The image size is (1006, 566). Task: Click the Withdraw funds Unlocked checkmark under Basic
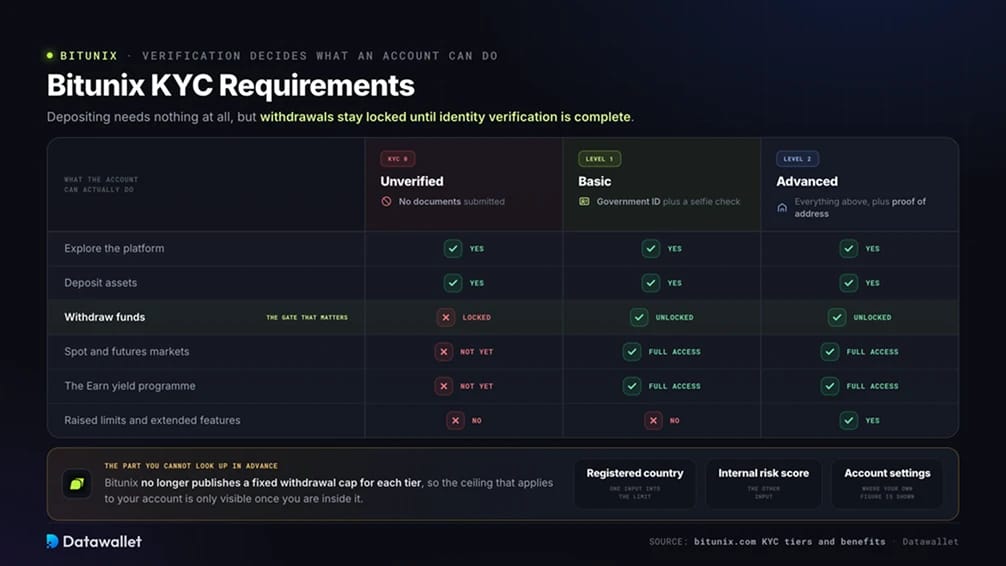pyautogui.click(x=639, y=317)
